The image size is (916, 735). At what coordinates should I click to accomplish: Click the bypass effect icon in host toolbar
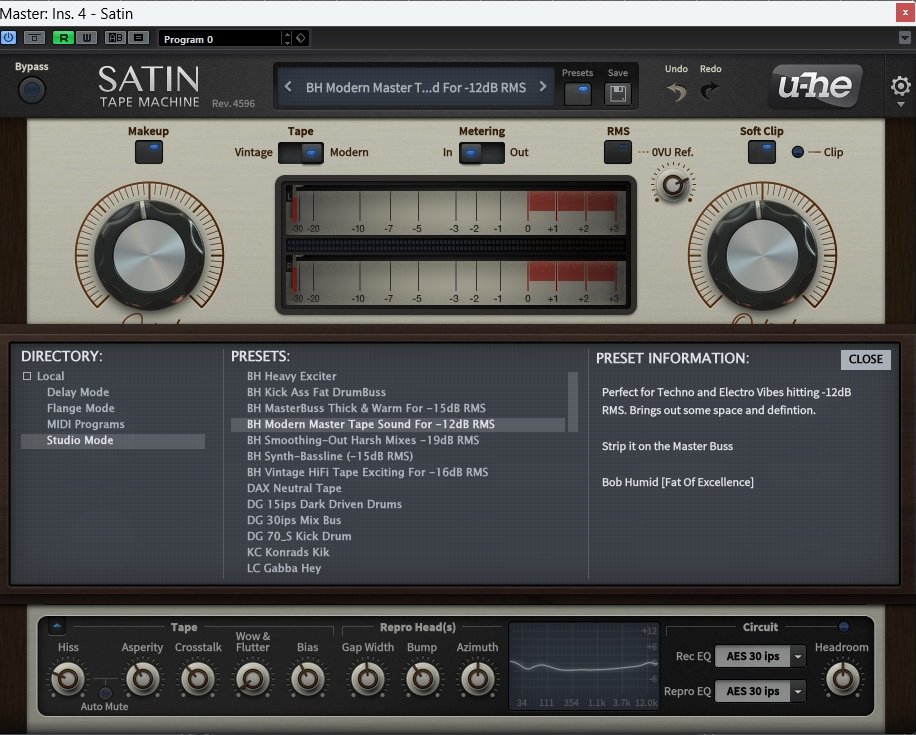coord(34,38)
